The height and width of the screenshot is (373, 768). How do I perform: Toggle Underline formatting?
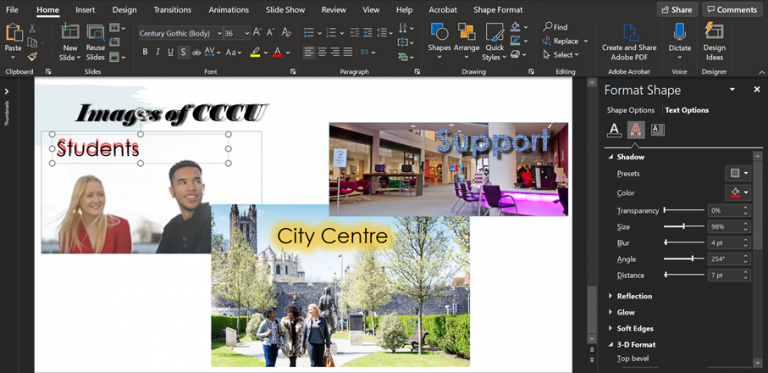(170, 52)
